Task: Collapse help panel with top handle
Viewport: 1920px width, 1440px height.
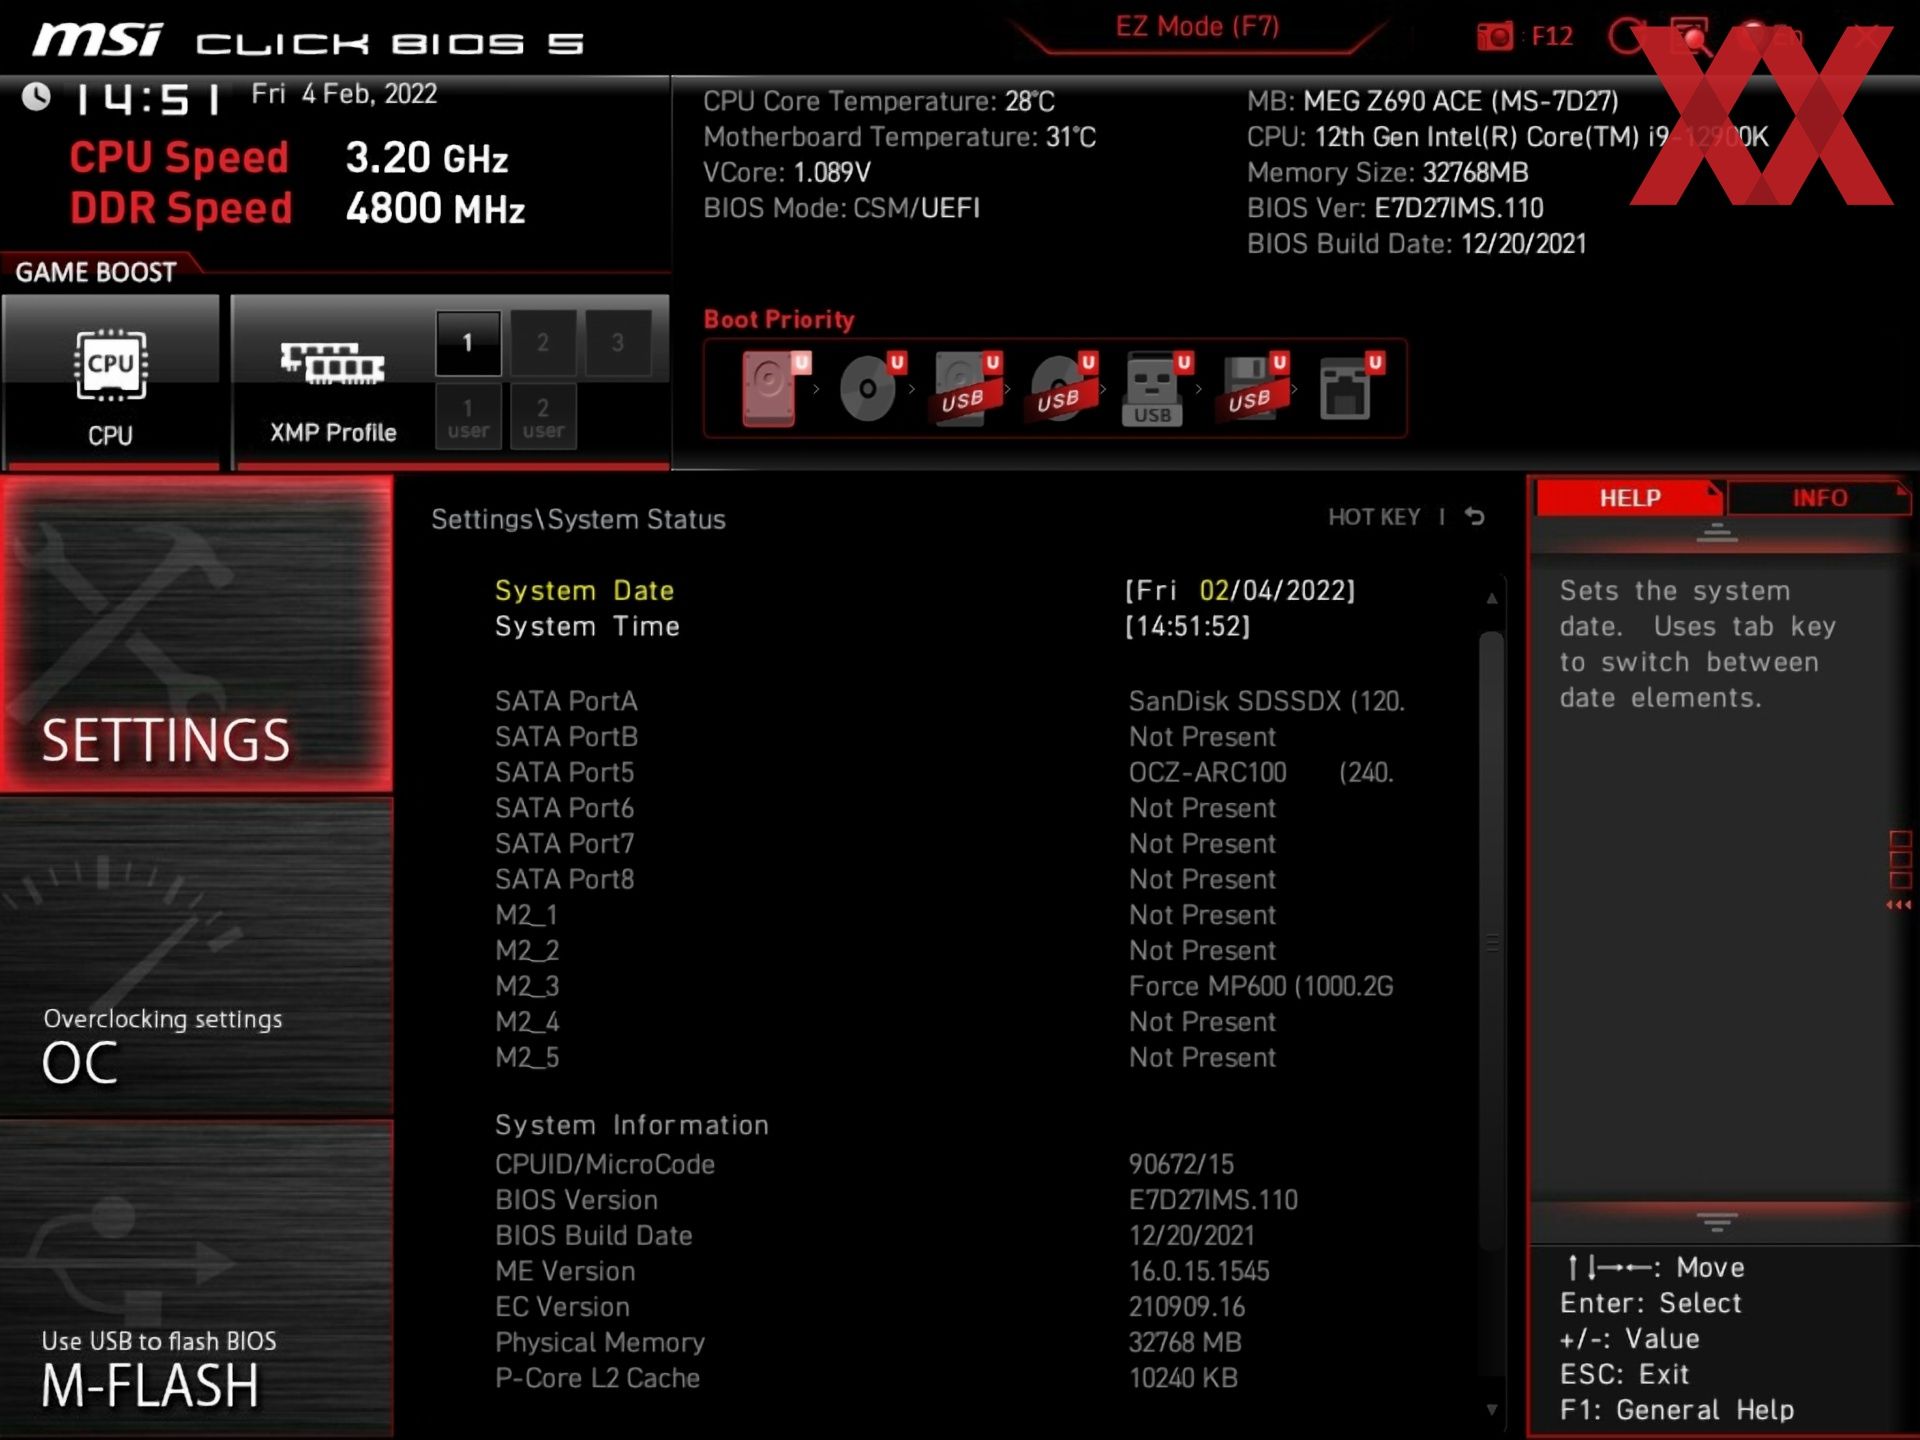Action: click(1717, 533)
